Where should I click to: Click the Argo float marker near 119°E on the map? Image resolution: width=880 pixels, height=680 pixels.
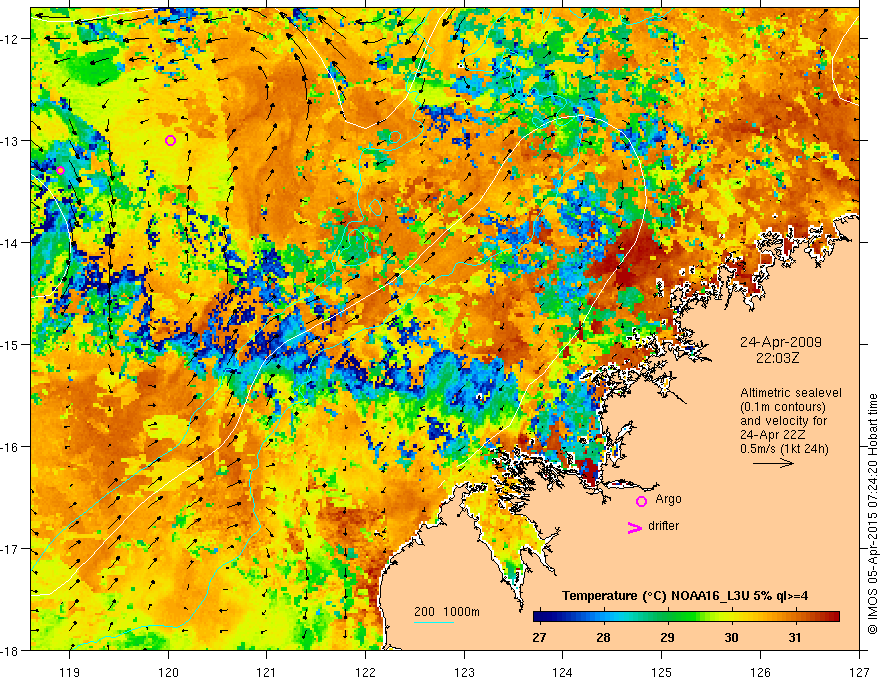(60, 171)
